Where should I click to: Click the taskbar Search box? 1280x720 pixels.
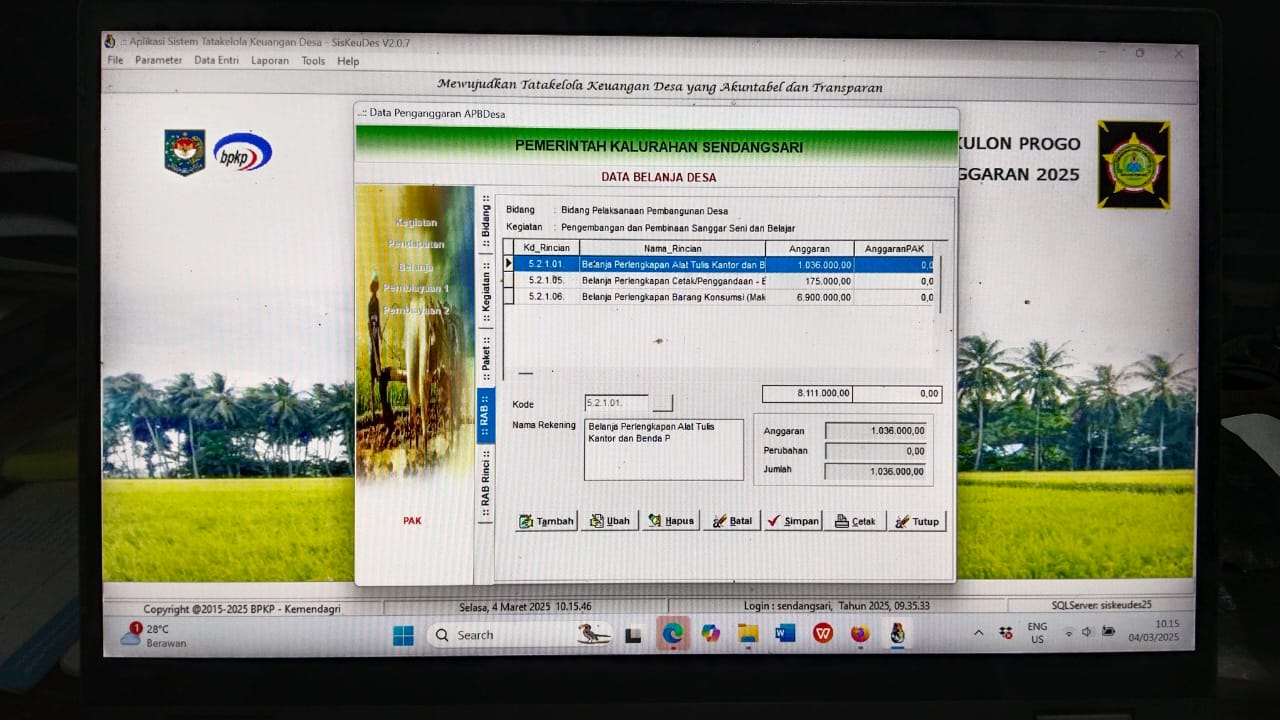point(518,635)
